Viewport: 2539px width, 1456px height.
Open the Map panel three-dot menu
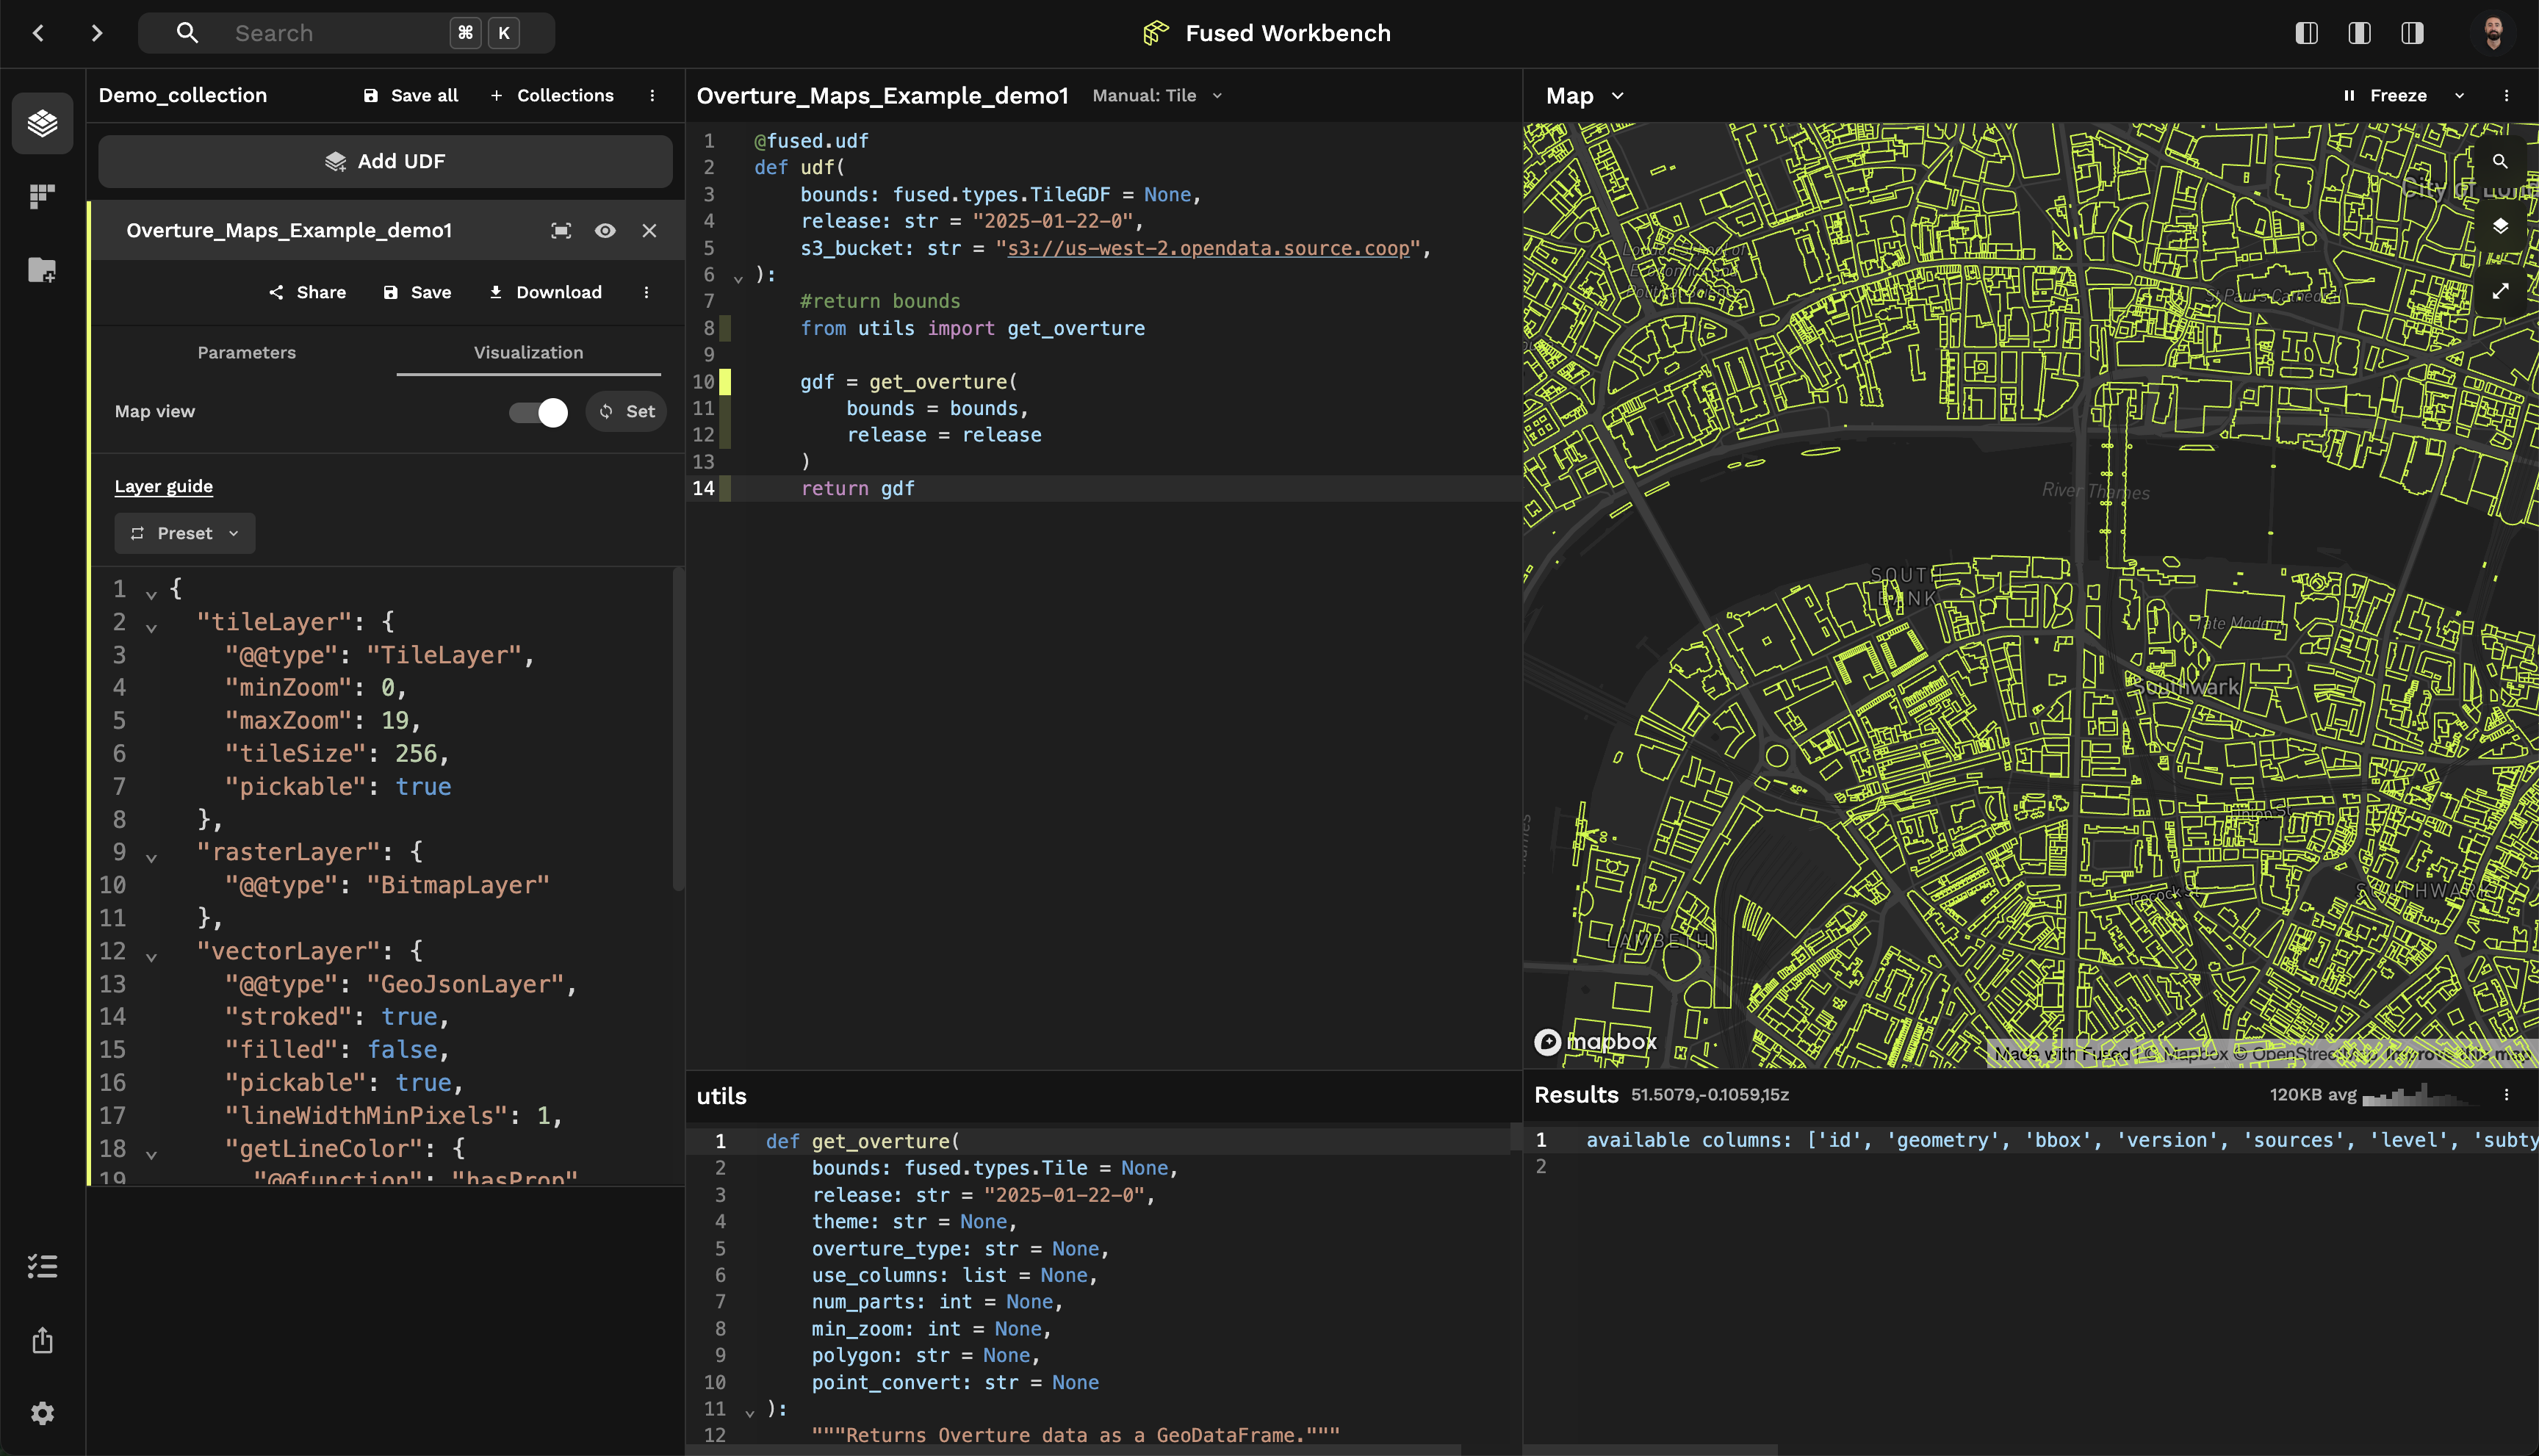pos(2506,96)
